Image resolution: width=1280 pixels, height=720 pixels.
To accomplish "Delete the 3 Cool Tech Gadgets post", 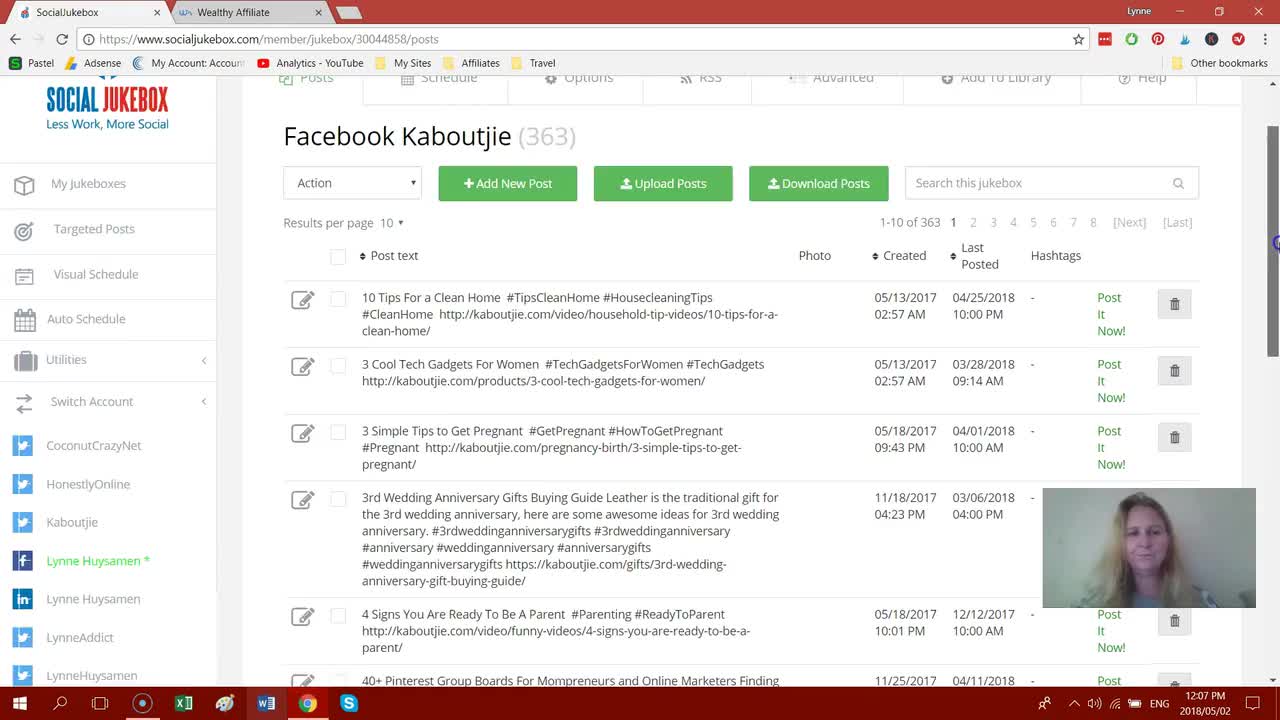I will point(1175,371).
